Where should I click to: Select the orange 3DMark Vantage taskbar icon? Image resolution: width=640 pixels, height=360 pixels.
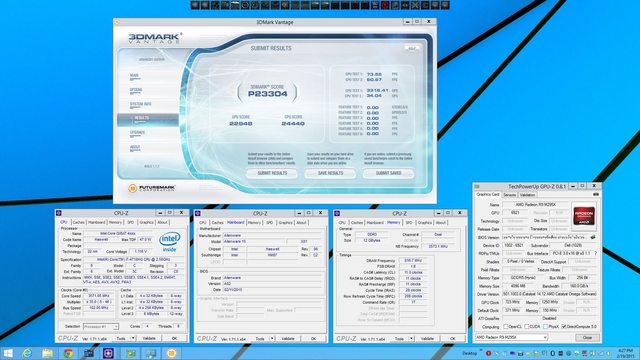(x=171, y=353)
